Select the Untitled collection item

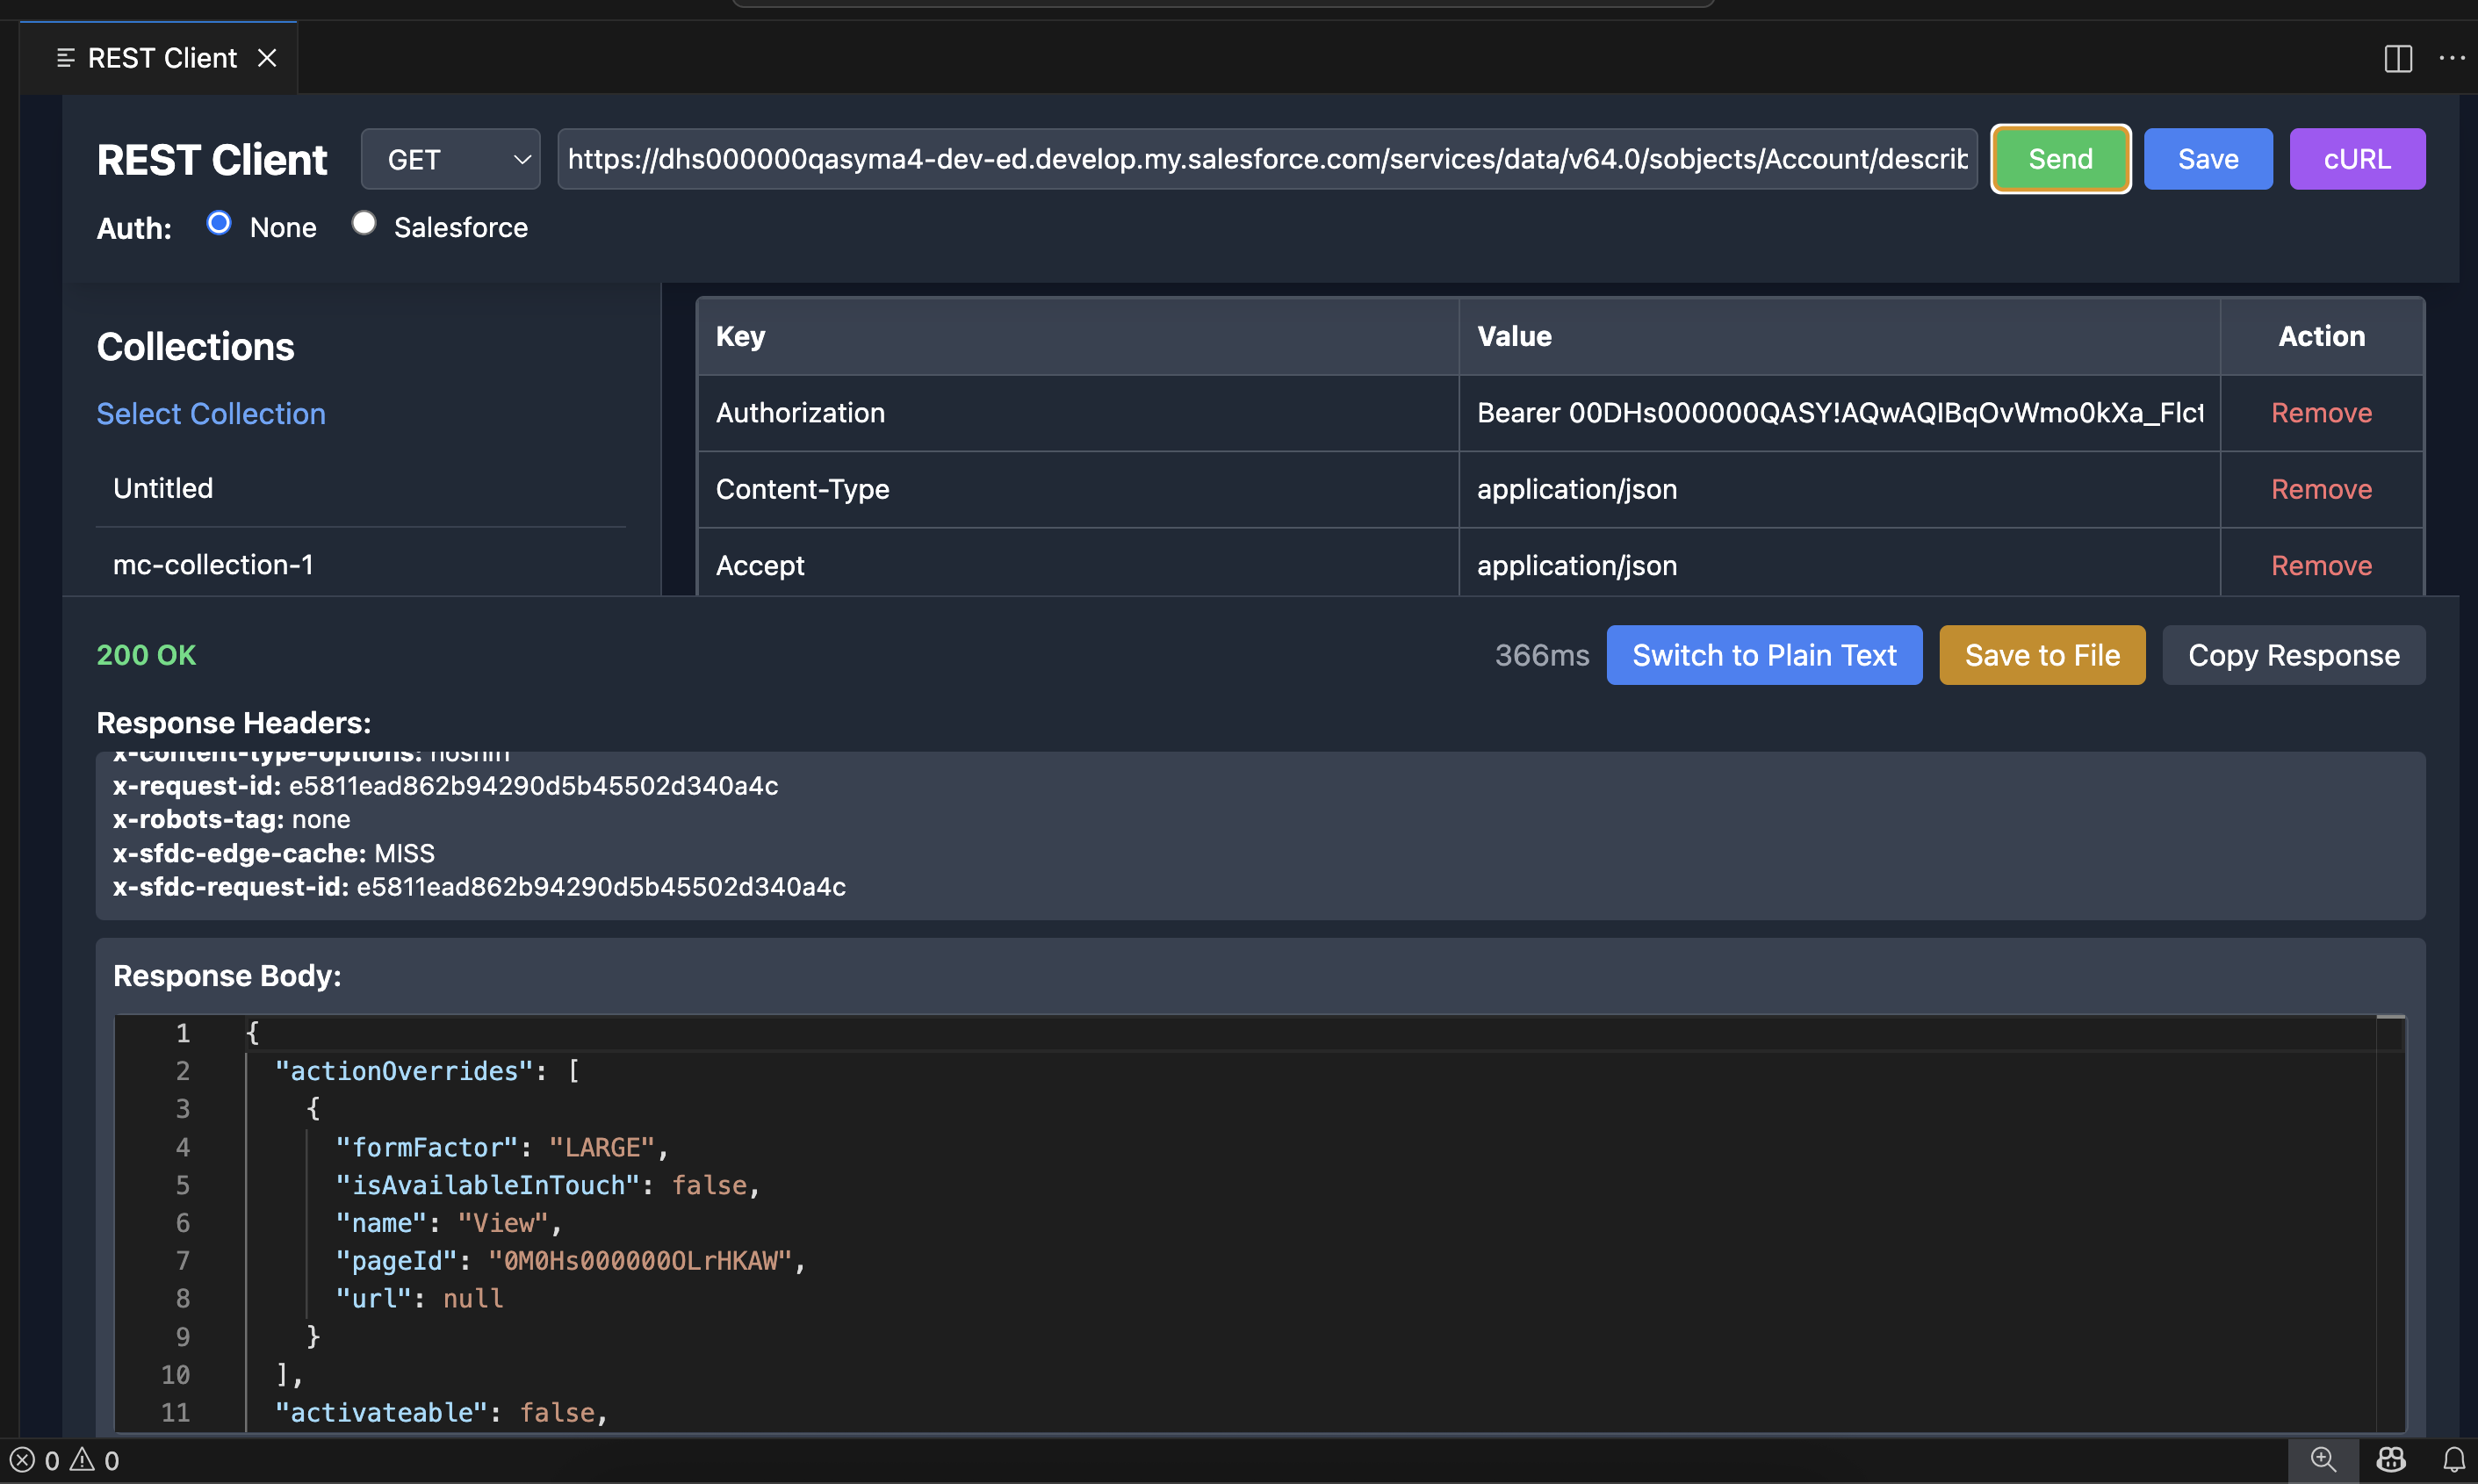[x=163, y=488]
